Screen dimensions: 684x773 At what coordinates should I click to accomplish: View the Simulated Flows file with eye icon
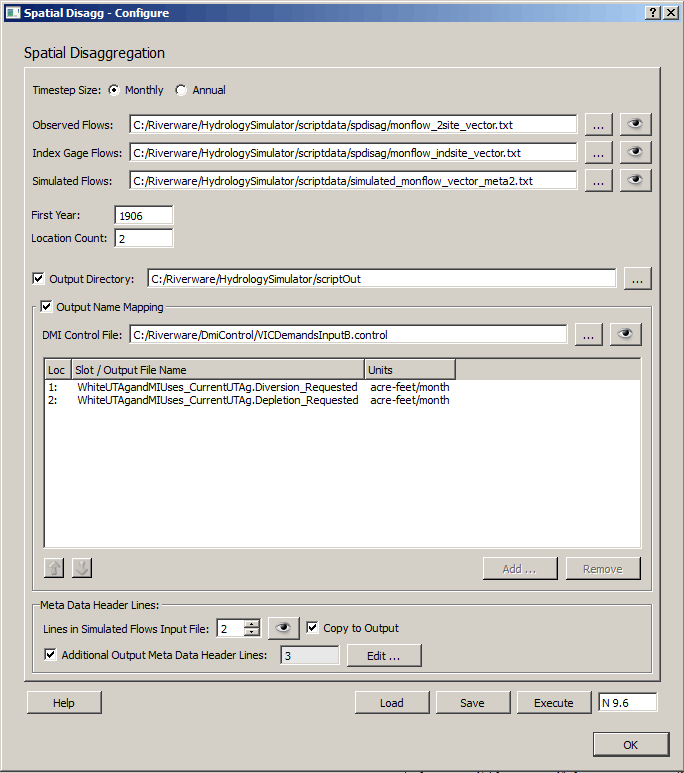(x=635, y=180)
